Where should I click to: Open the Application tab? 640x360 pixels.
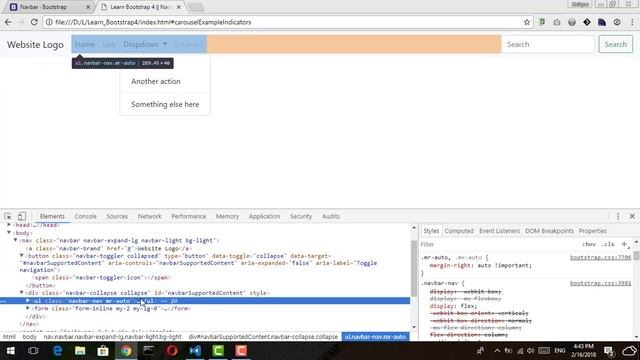[x=264, y=216]
